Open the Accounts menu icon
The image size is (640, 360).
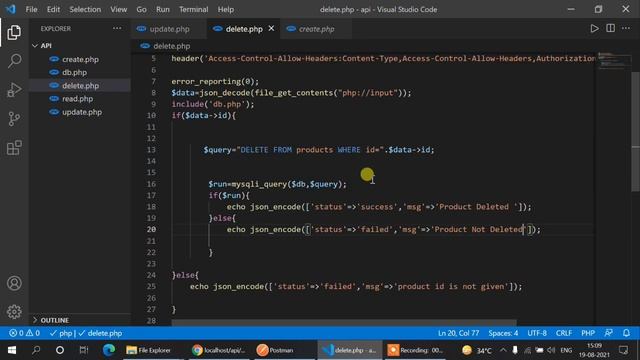(x=14, y=283)
